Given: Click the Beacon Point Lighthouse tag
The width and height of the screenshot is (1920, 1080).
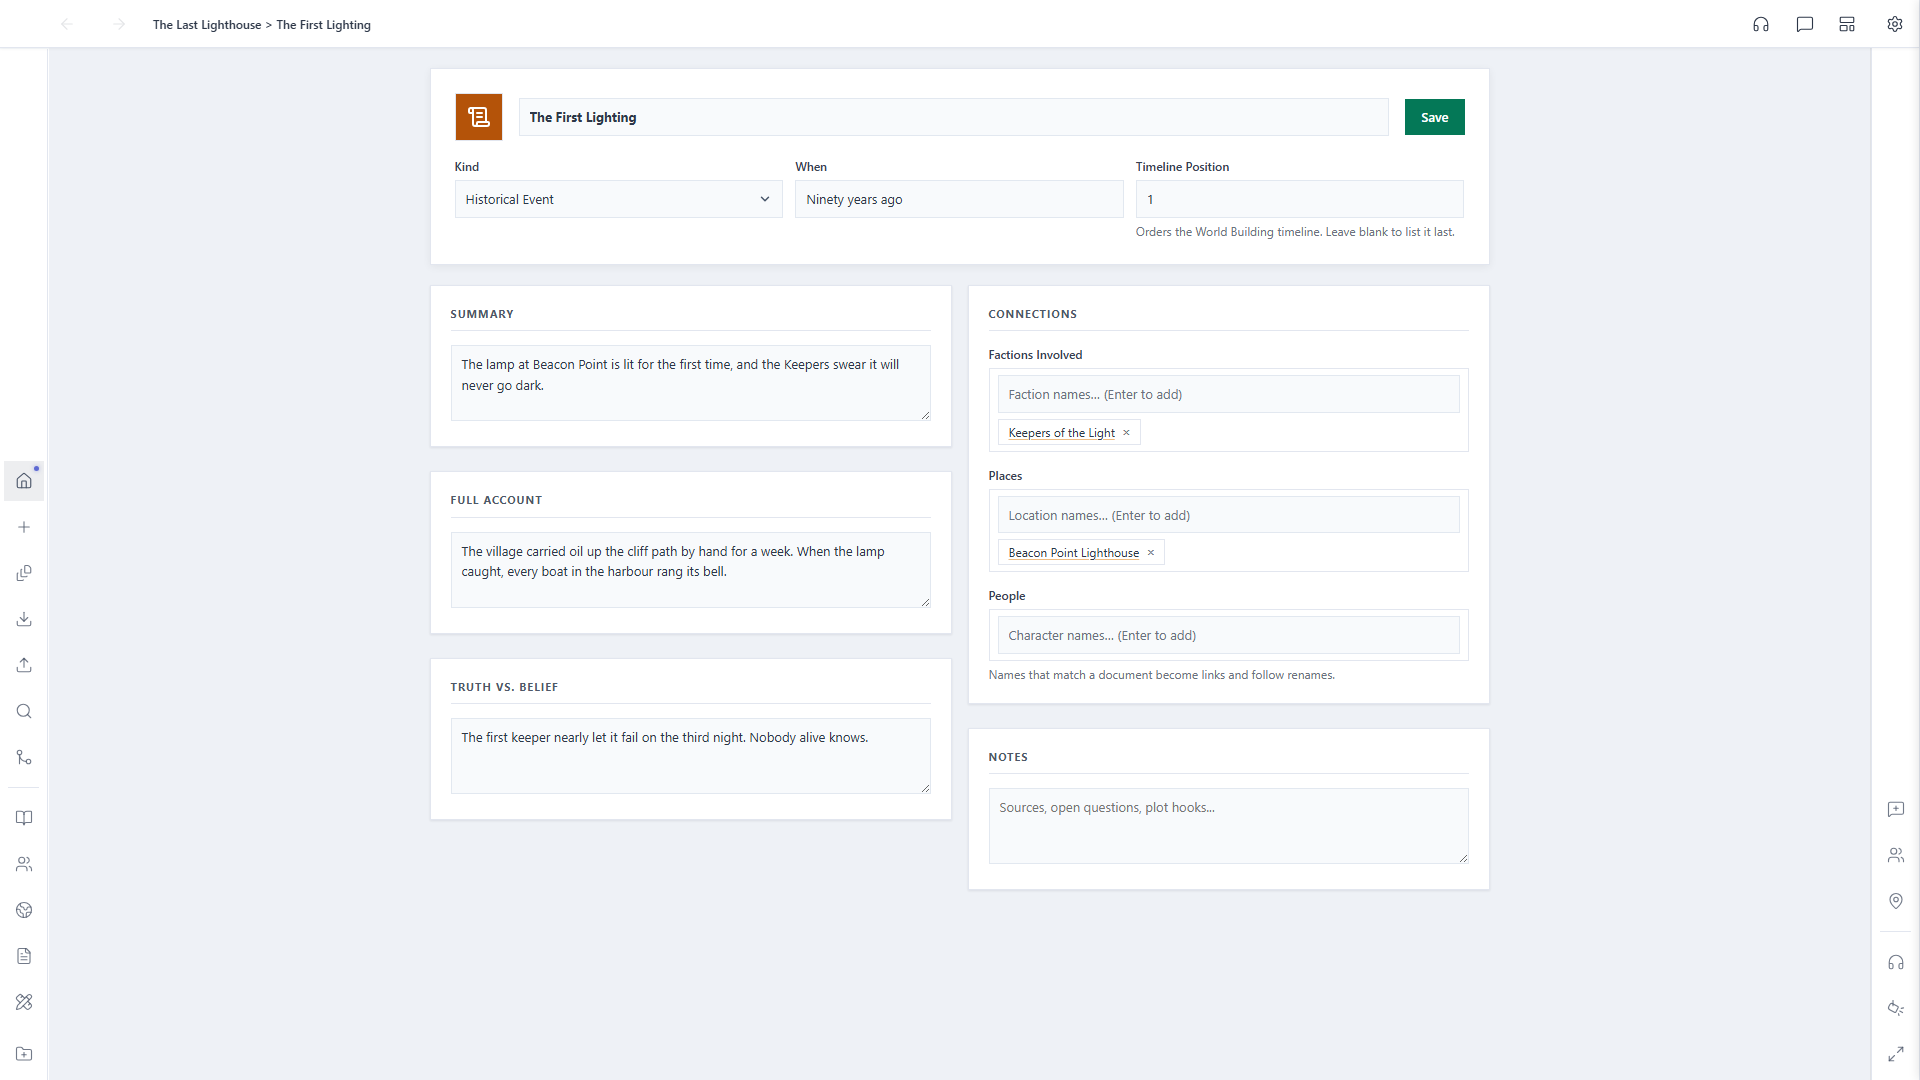Looking at the screenshot, I should pos(1073,553).
